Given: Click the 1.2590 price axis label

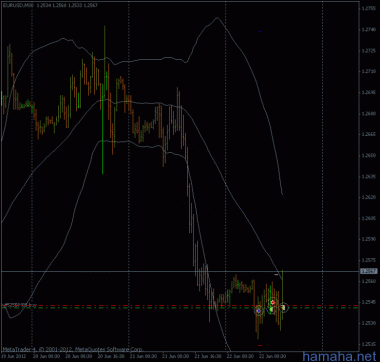Looking at the screenshot, I should click(x=368, y=239).
